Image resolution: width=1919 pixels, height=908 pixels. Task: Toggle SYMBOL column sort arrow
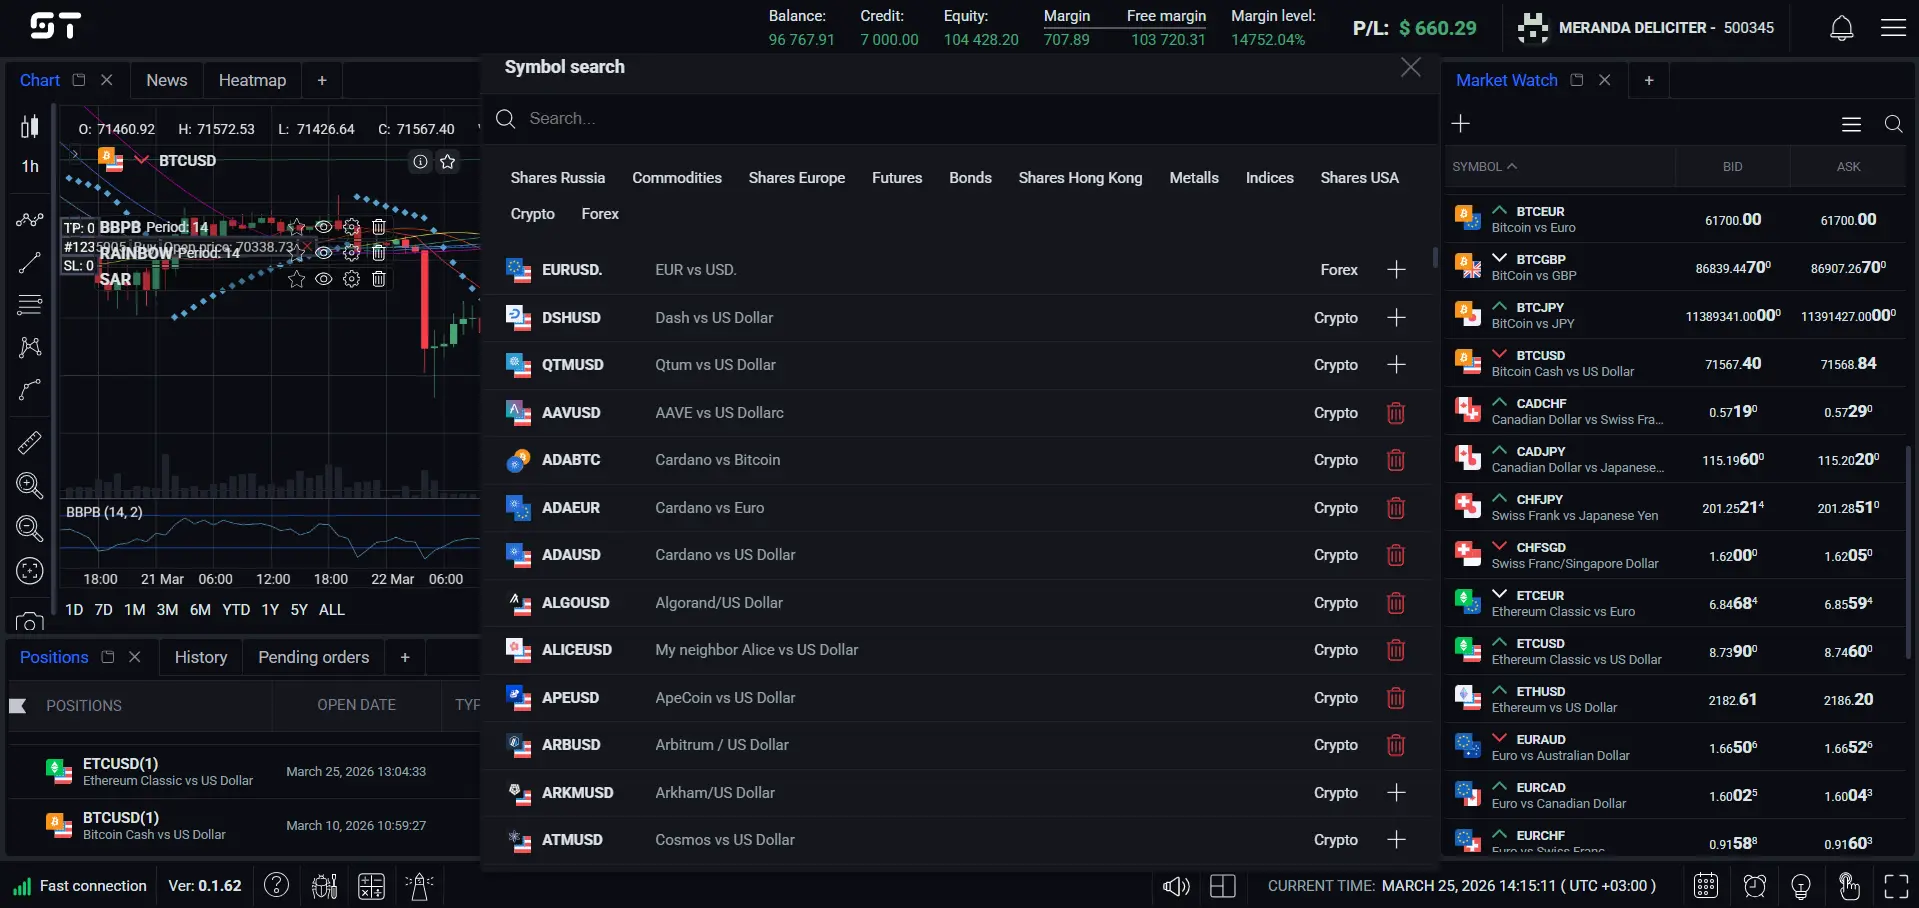click(1512, 166)
